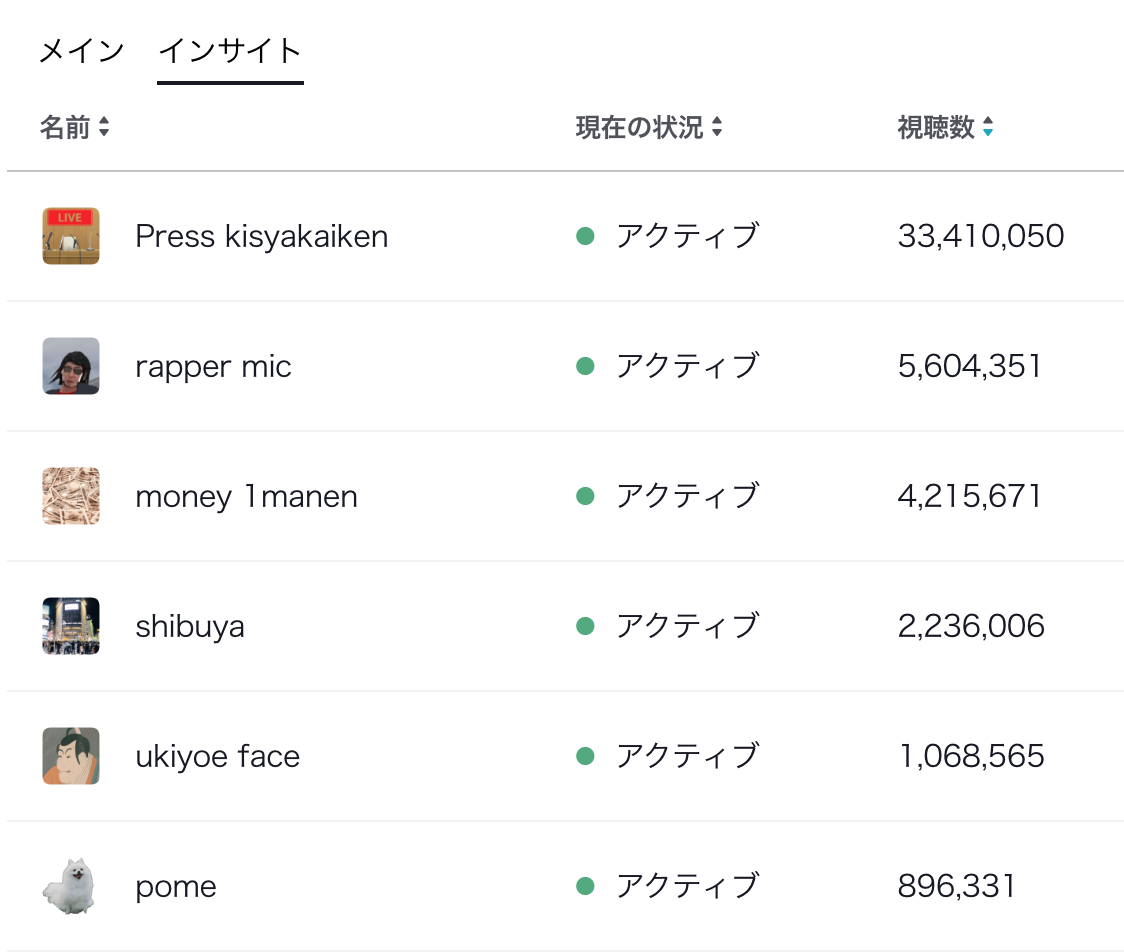This screenshot has height=952, width=1124.
Task: Sort by 視聴数 column arrows
Action: (x=988, y=128)
